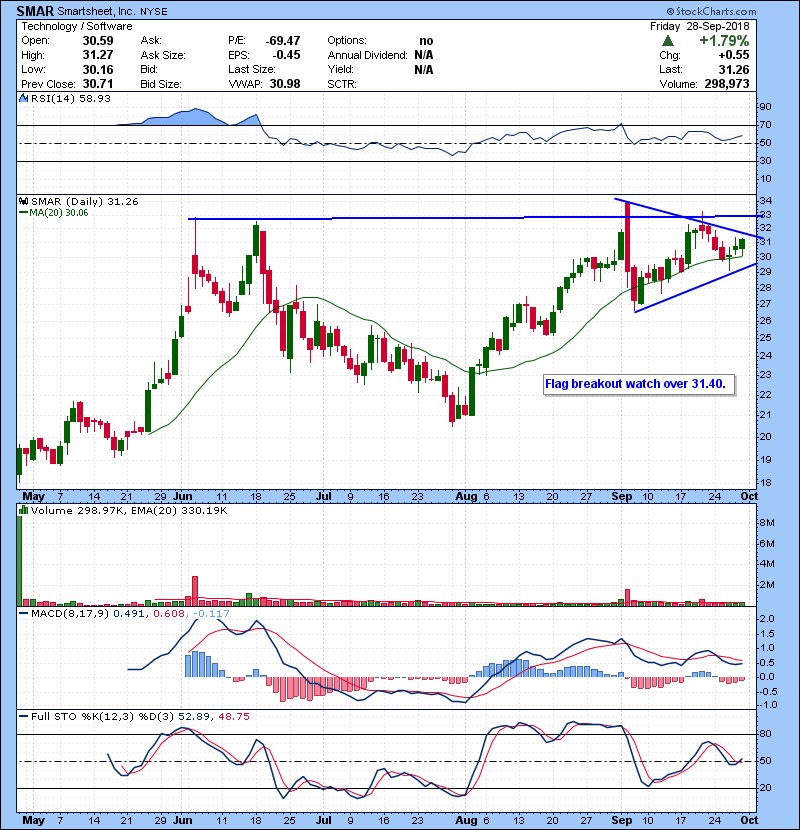
Task: Click the Prev Close value 30.71
Action: (98, 84)
